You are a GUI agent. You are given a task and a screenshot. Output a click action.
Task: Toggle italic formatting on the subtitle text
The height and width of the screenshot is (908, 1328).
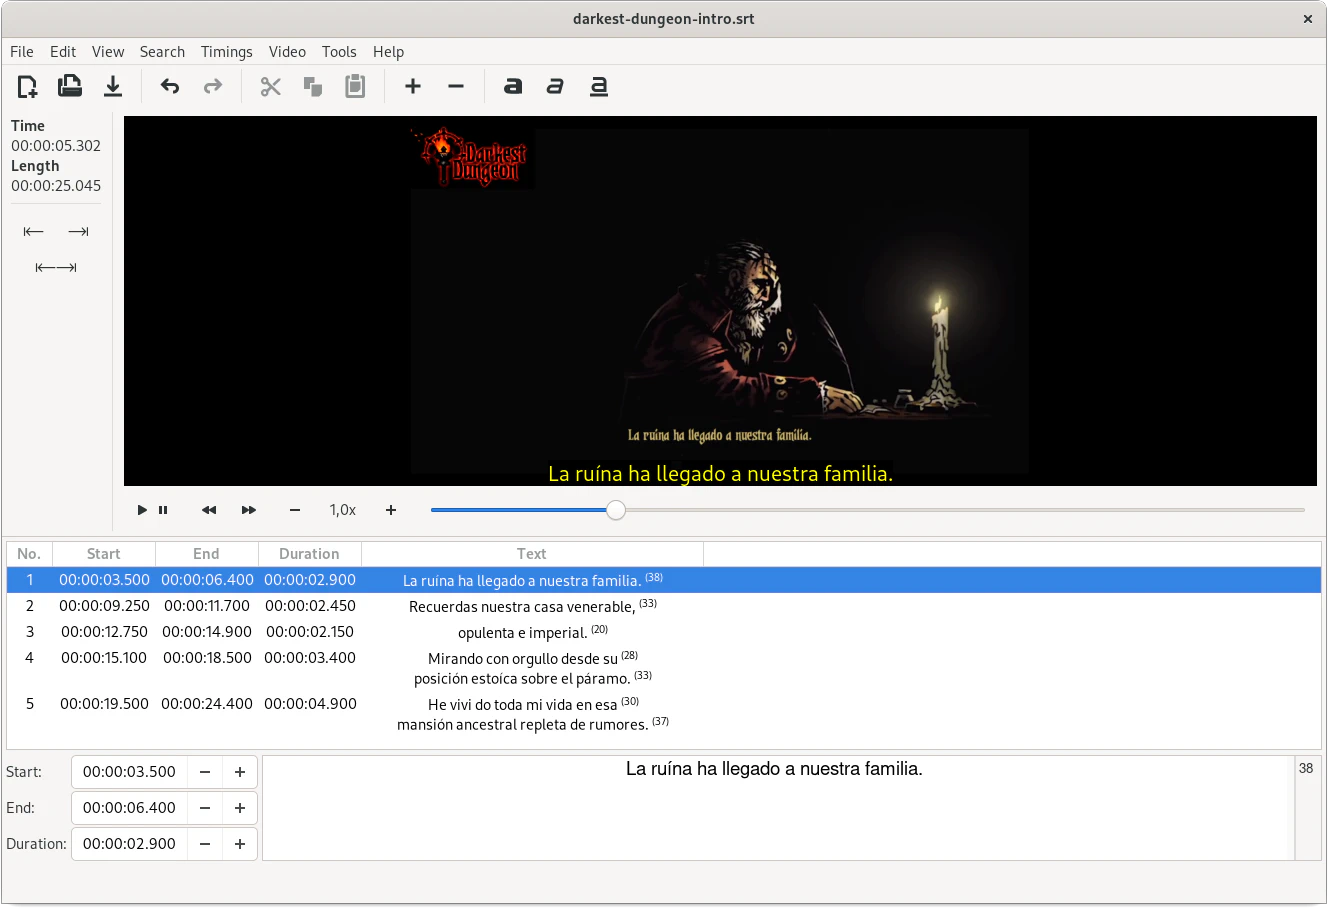click(x=555, y=86)
